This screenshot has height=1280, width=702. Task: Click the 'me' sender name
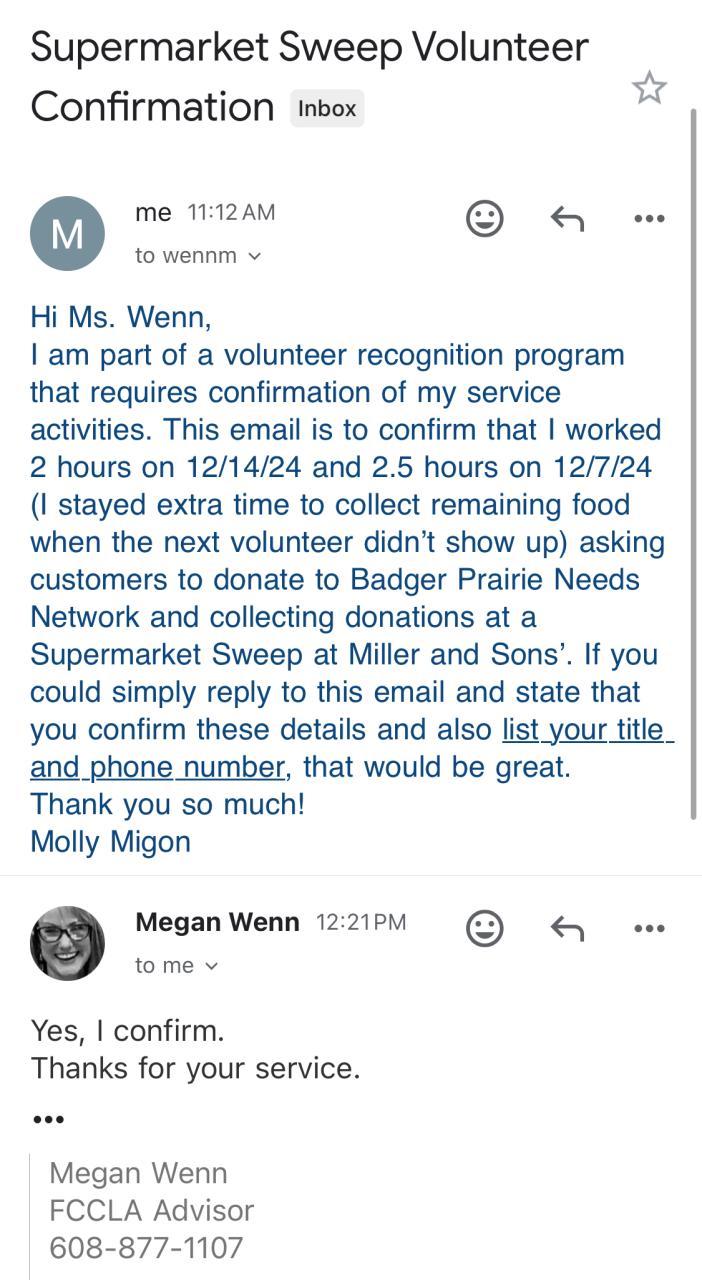(x=153, y=212)
